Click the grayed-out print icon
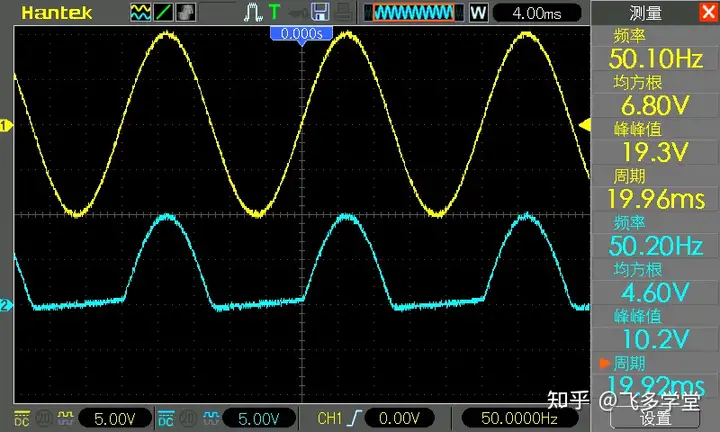 343,12
